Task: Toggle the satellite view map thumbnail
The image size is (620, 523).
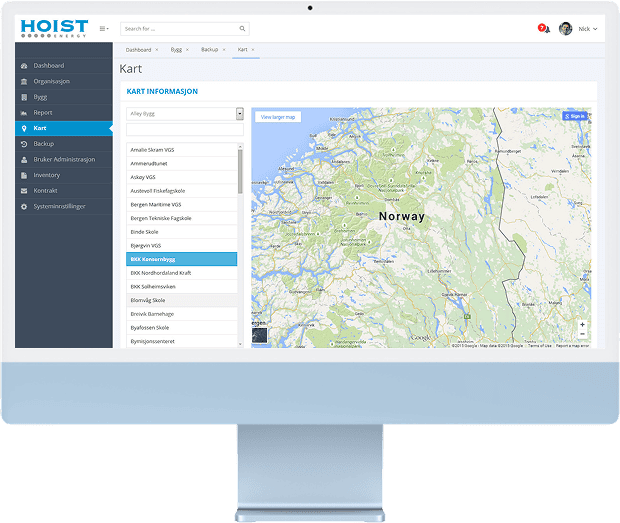Action: 260,335
